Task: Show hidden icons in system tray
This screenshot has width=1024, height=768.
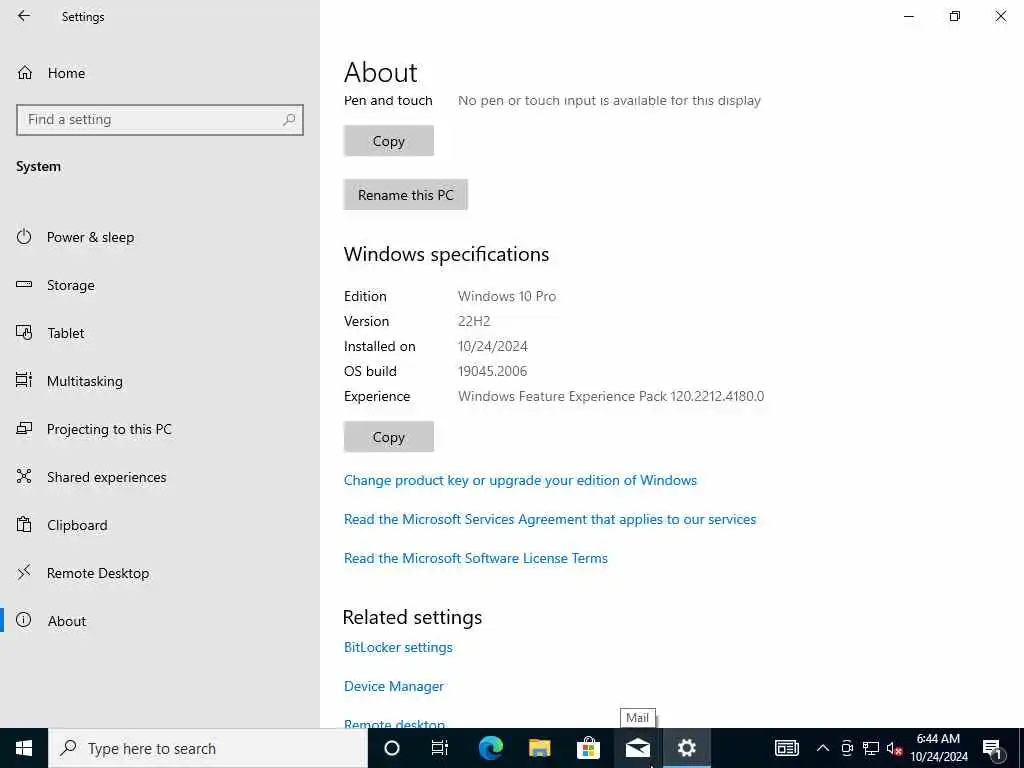Action: click(823, 748)
